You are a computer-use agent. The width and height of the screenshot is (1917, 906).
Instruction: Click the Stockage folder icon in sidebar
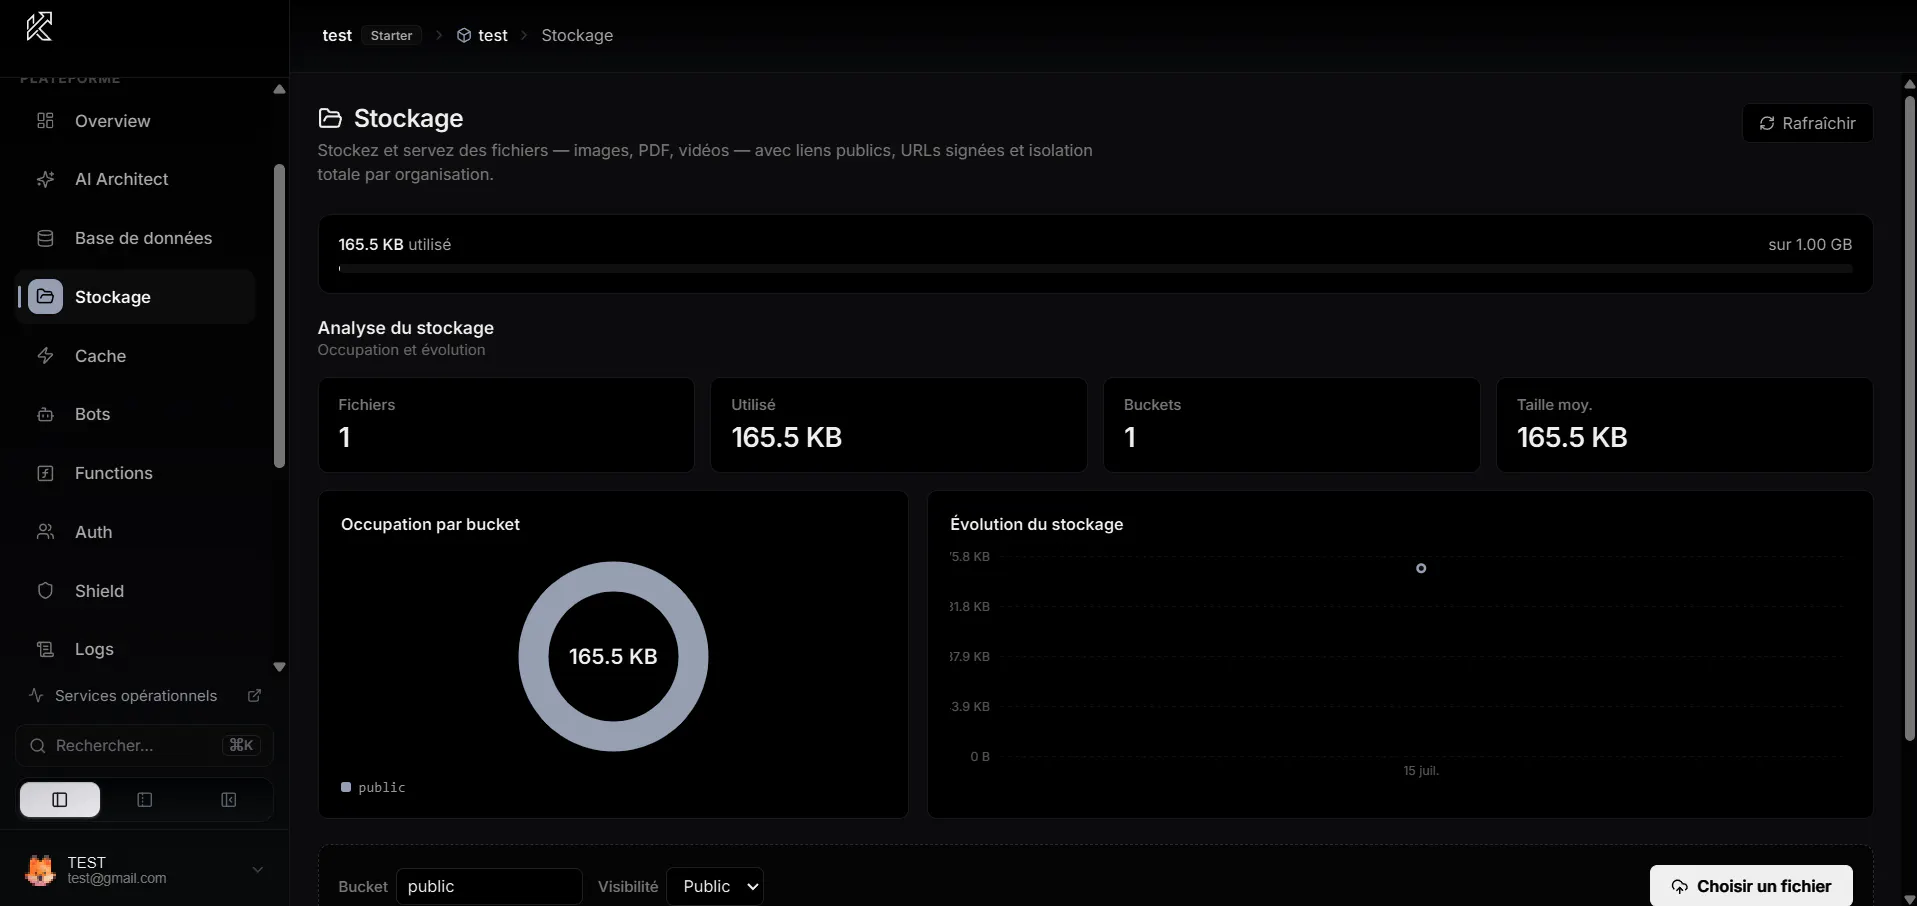[45, 297]
